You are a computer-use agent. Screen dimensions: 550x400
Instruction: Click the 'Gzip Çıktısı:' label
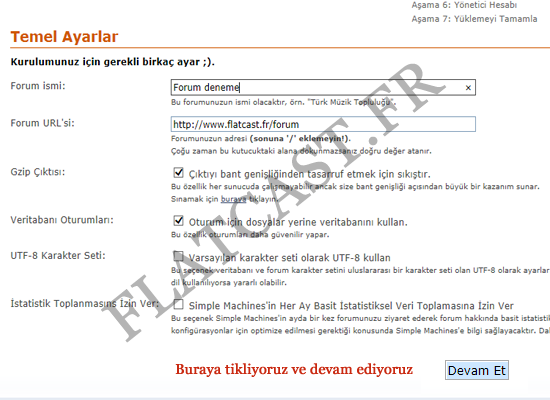click(38, 172)
